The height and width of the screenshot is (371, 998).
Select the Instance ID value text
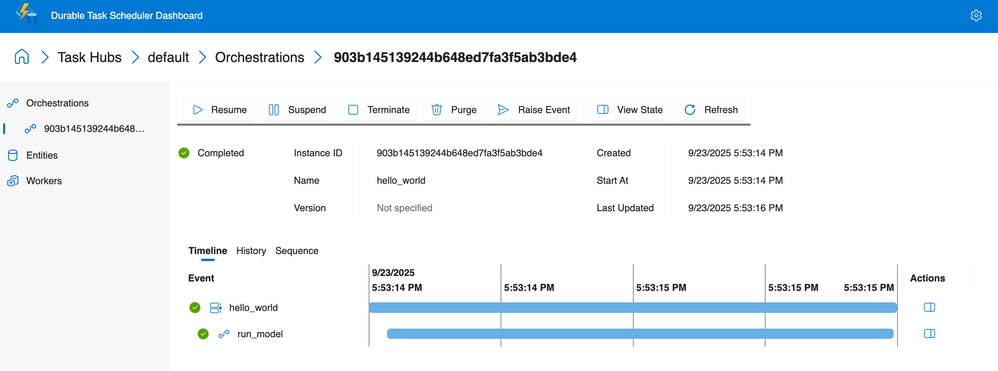coord(459,153)
